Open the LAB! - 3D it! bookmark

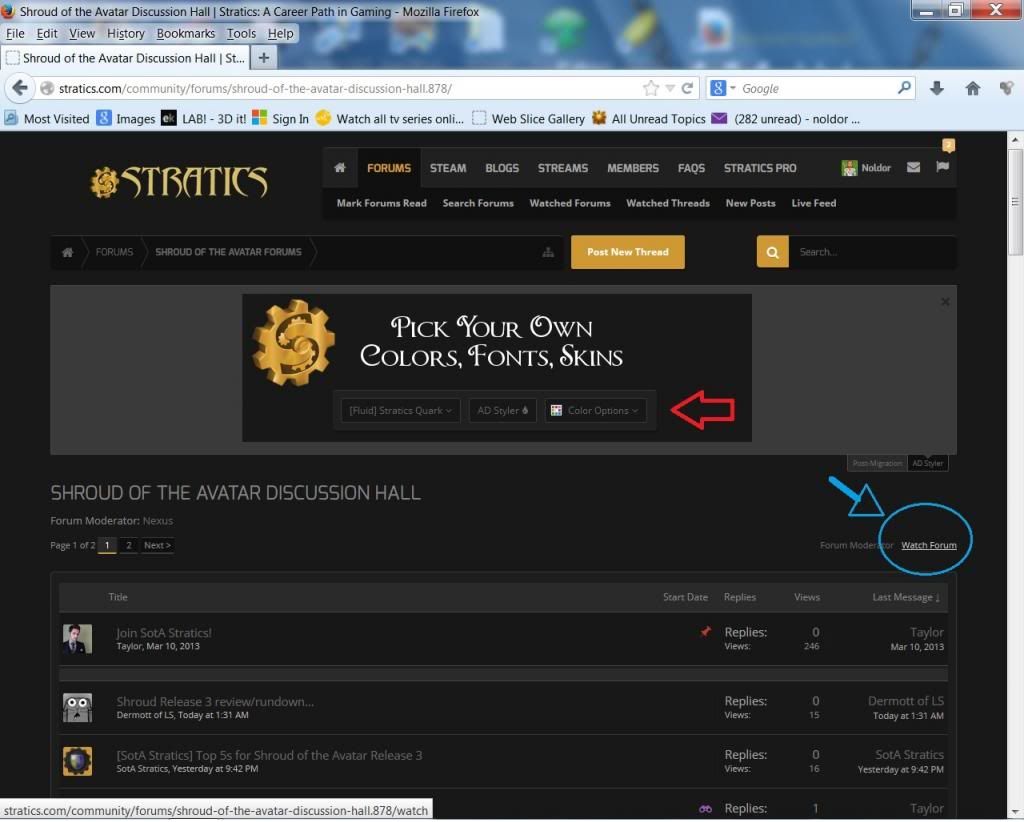tap(204, 119)
